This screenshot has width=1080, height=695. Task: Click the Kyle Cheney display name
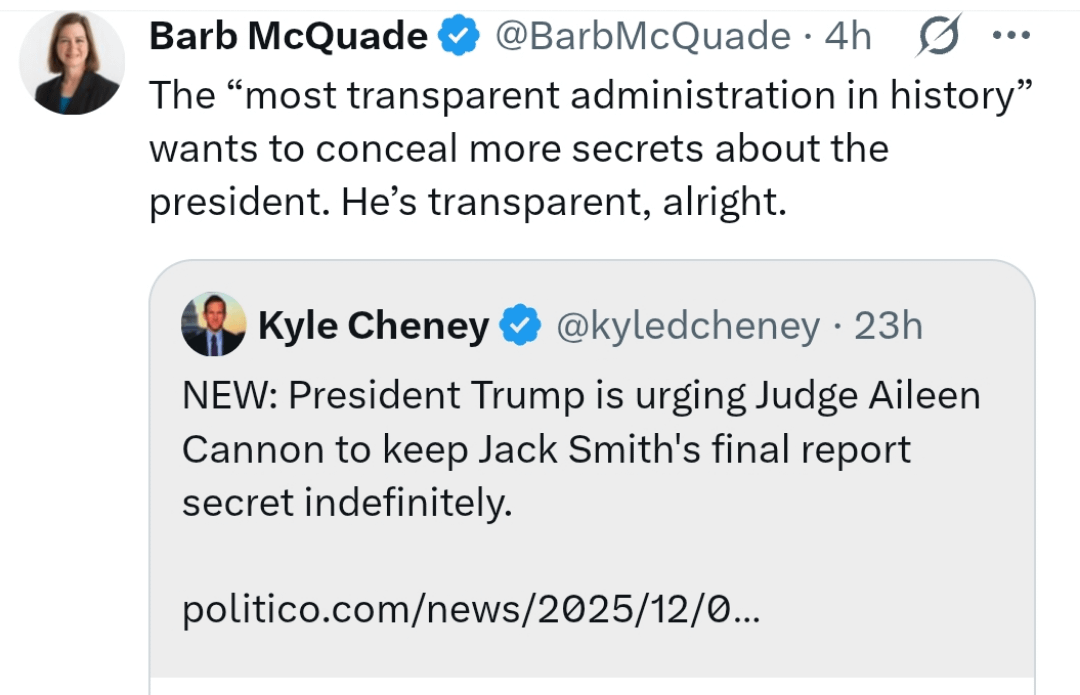click(x=373, y=326)
